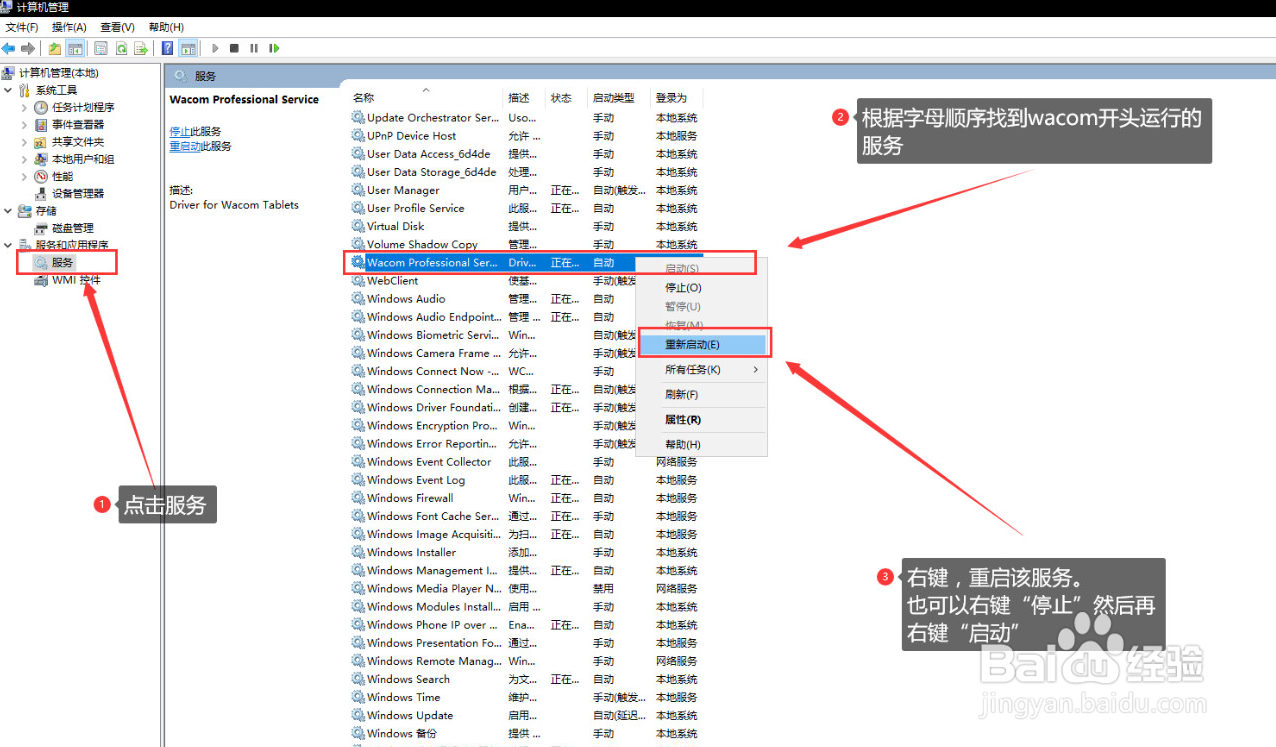Open the 所有任务(K) submenu in context menu

tap(701, 370)
